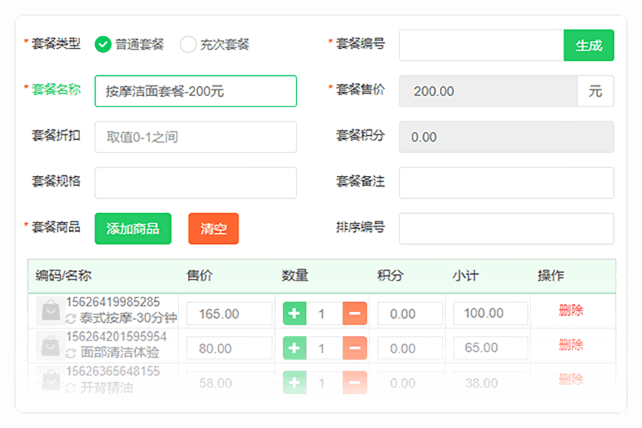The image size is (642, 428).
Task: Click product code 15626419985285
Action: 113,302
